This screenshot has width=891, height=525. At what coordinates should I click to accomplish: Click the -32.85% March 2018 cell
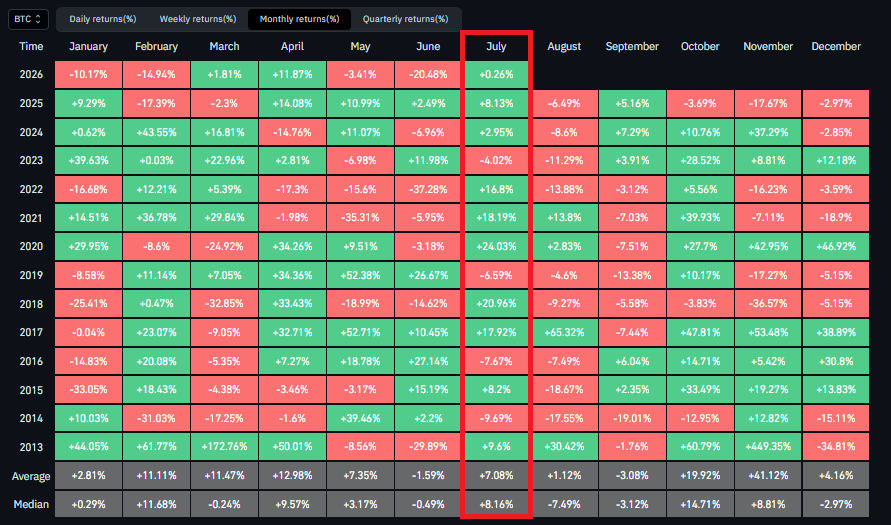(224, 304)
